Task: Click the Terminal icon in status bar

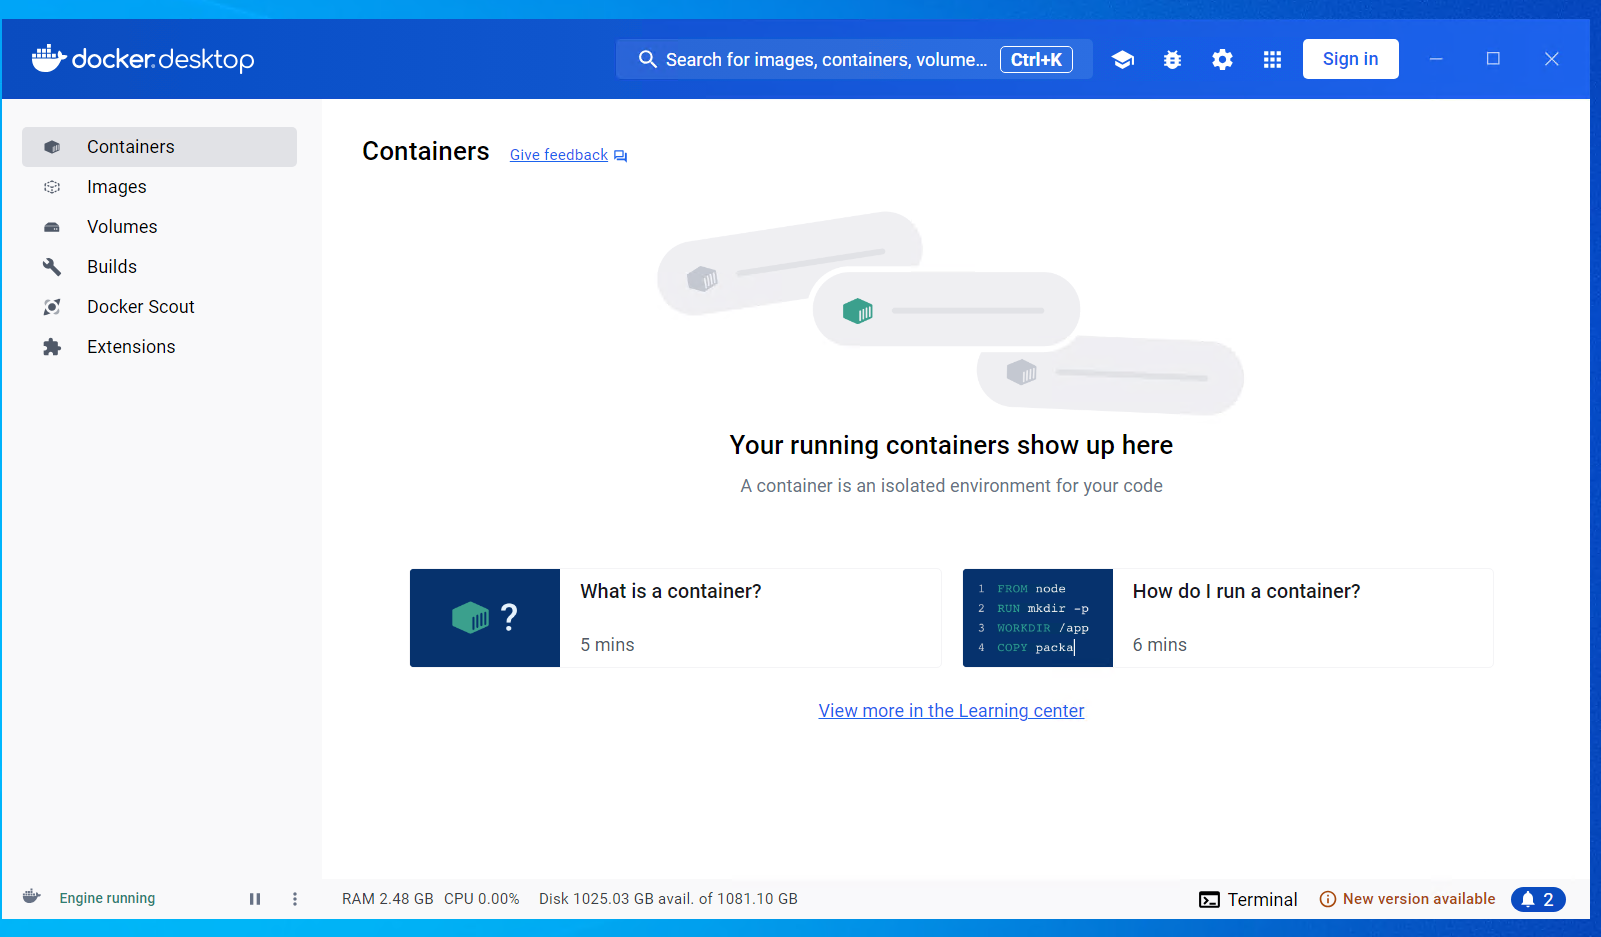Action: click(1209, 899)
